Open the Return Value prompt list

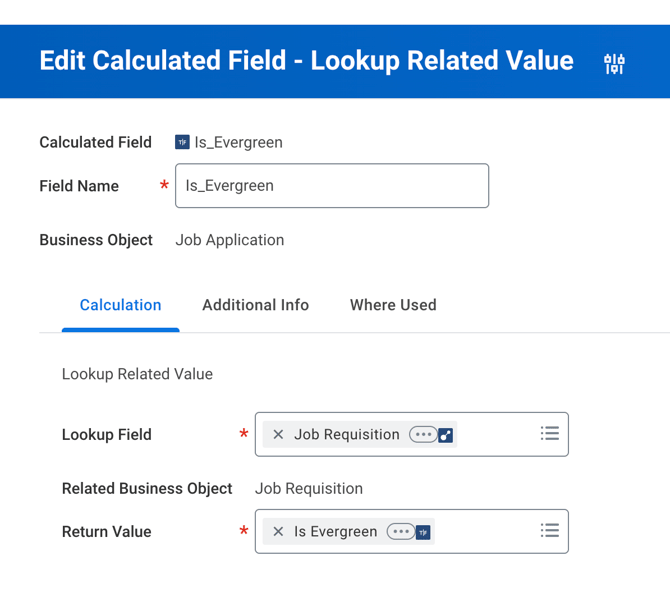point(550,530)
